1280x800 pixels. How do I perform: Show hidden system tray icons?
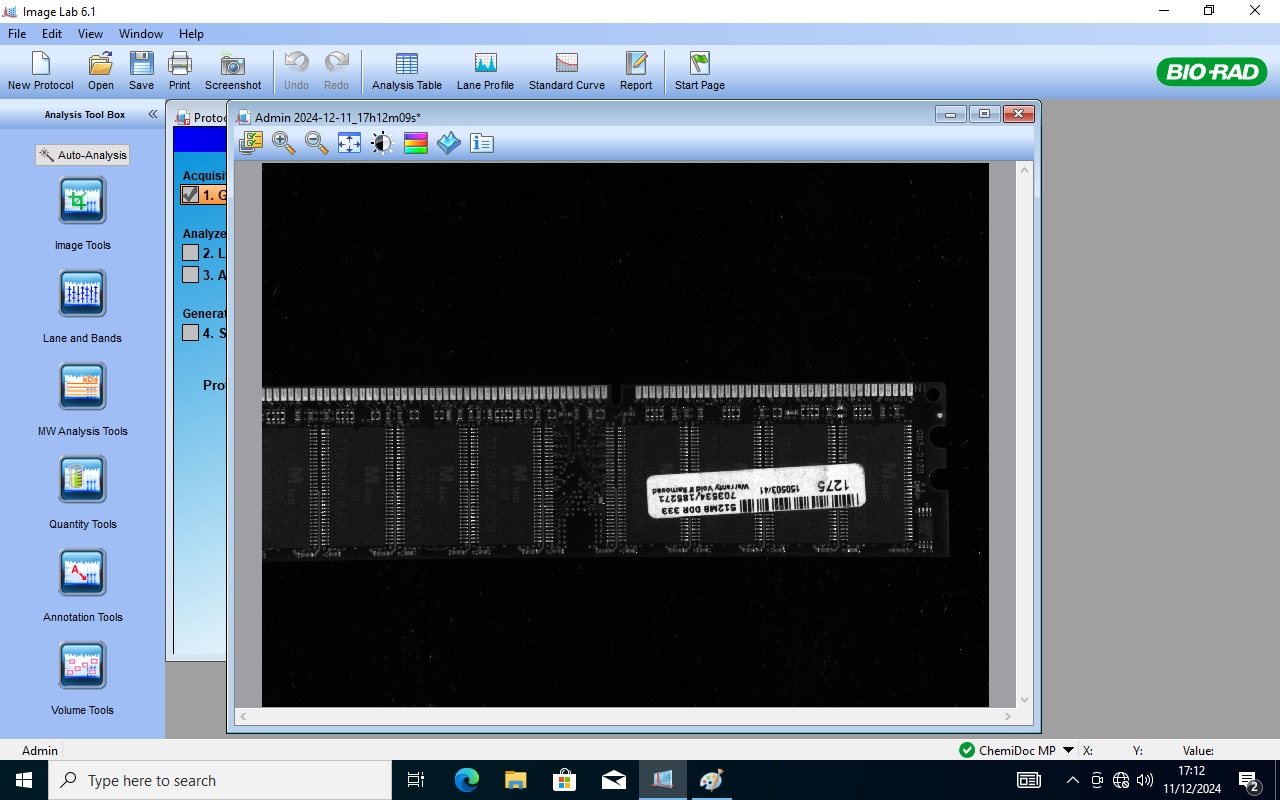click(x=1072, y=780)
